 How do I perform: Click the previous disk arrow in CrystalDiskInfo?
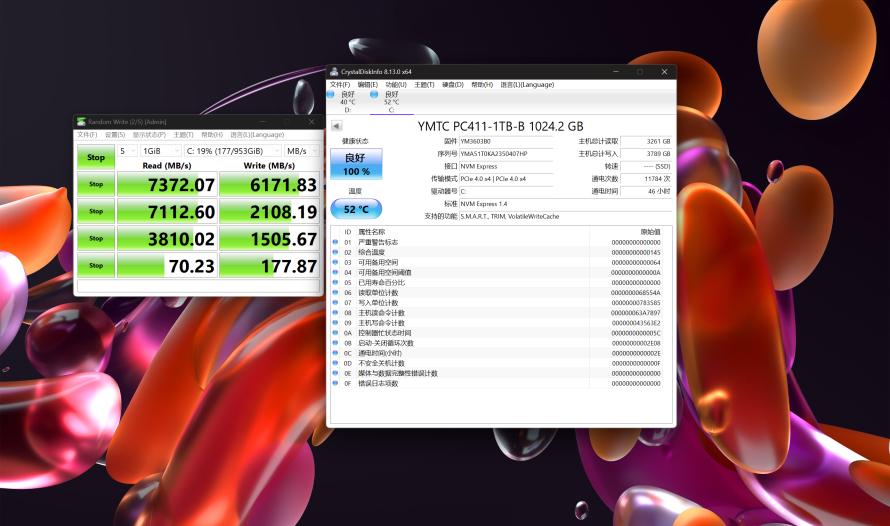click(x=337, y=126)
